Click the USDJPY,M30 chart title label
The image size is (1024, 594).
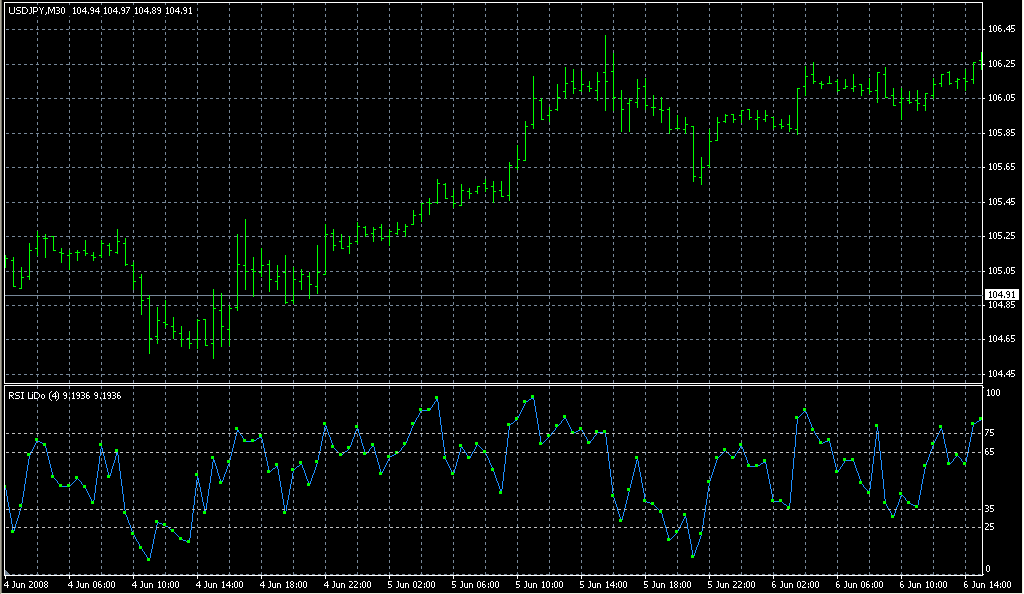click(36, 10)
